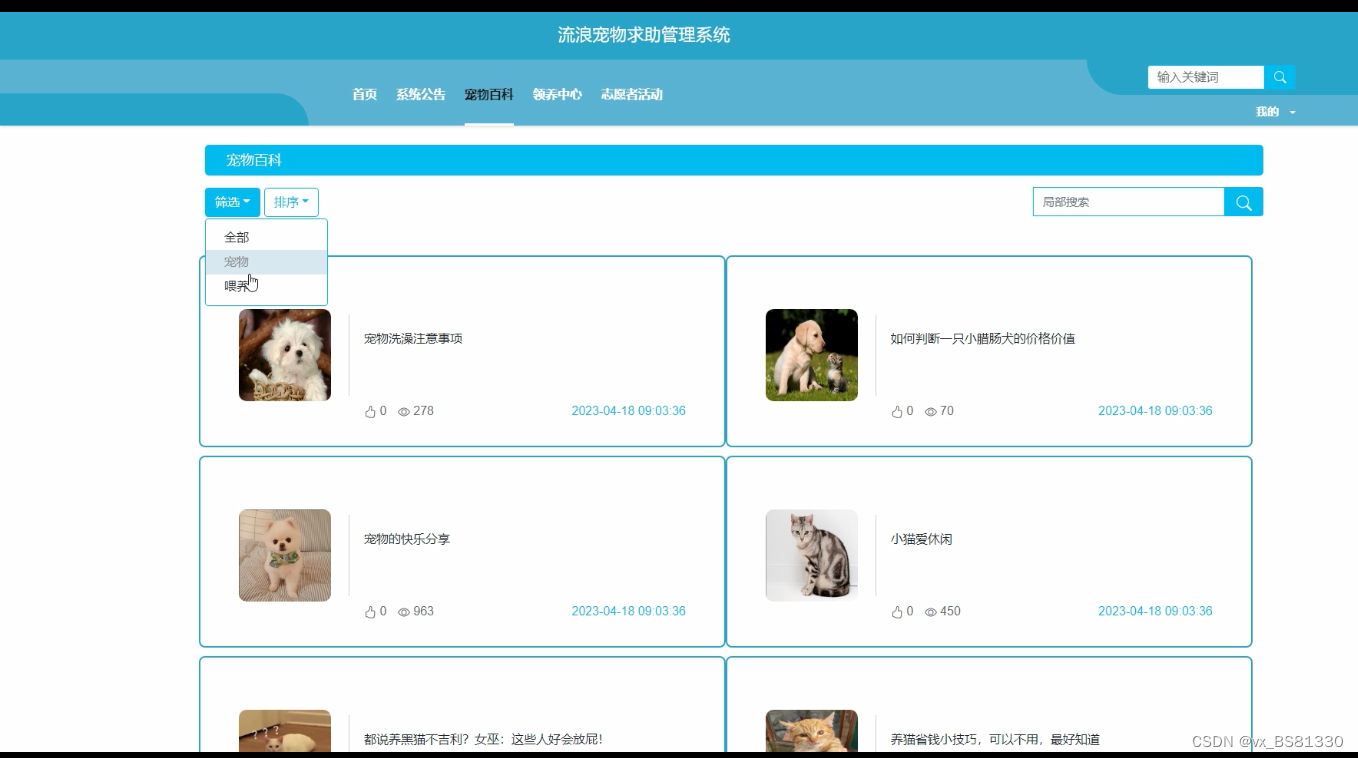Expand the 我的 account dropdown
This screenshot has width=1358, height=758.
tap(1275, 112)
